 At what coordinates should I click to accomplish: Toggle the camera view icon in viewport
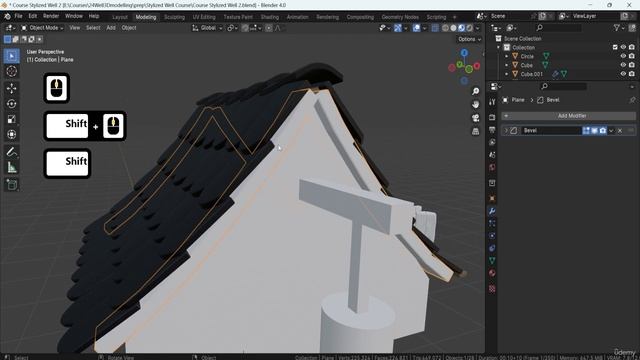(476, 118)
